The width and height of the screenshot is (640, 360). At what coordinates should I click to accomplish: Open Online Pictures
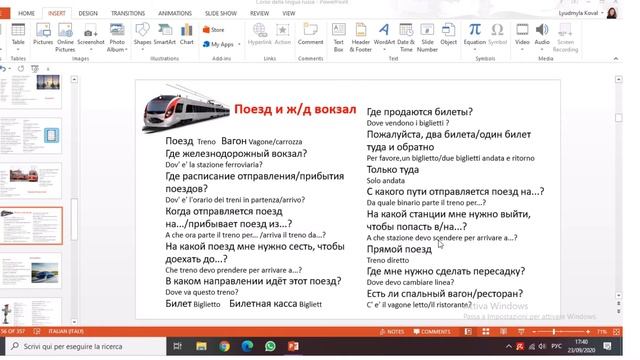[x=65, y=38]
